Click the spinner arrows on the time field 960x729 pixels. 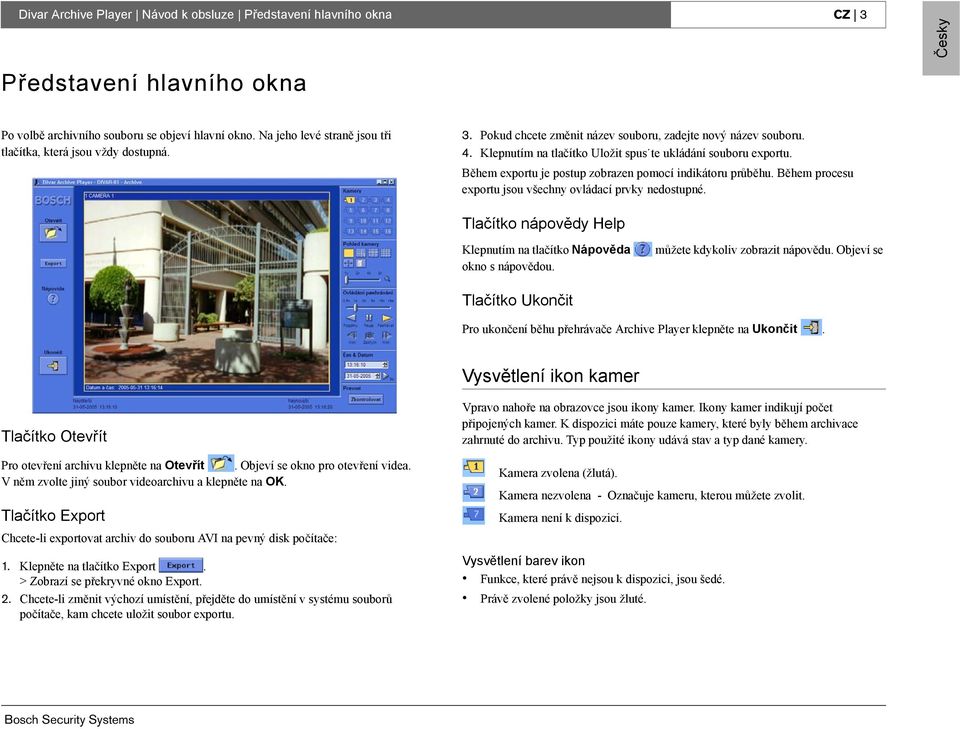coord(384,365)
